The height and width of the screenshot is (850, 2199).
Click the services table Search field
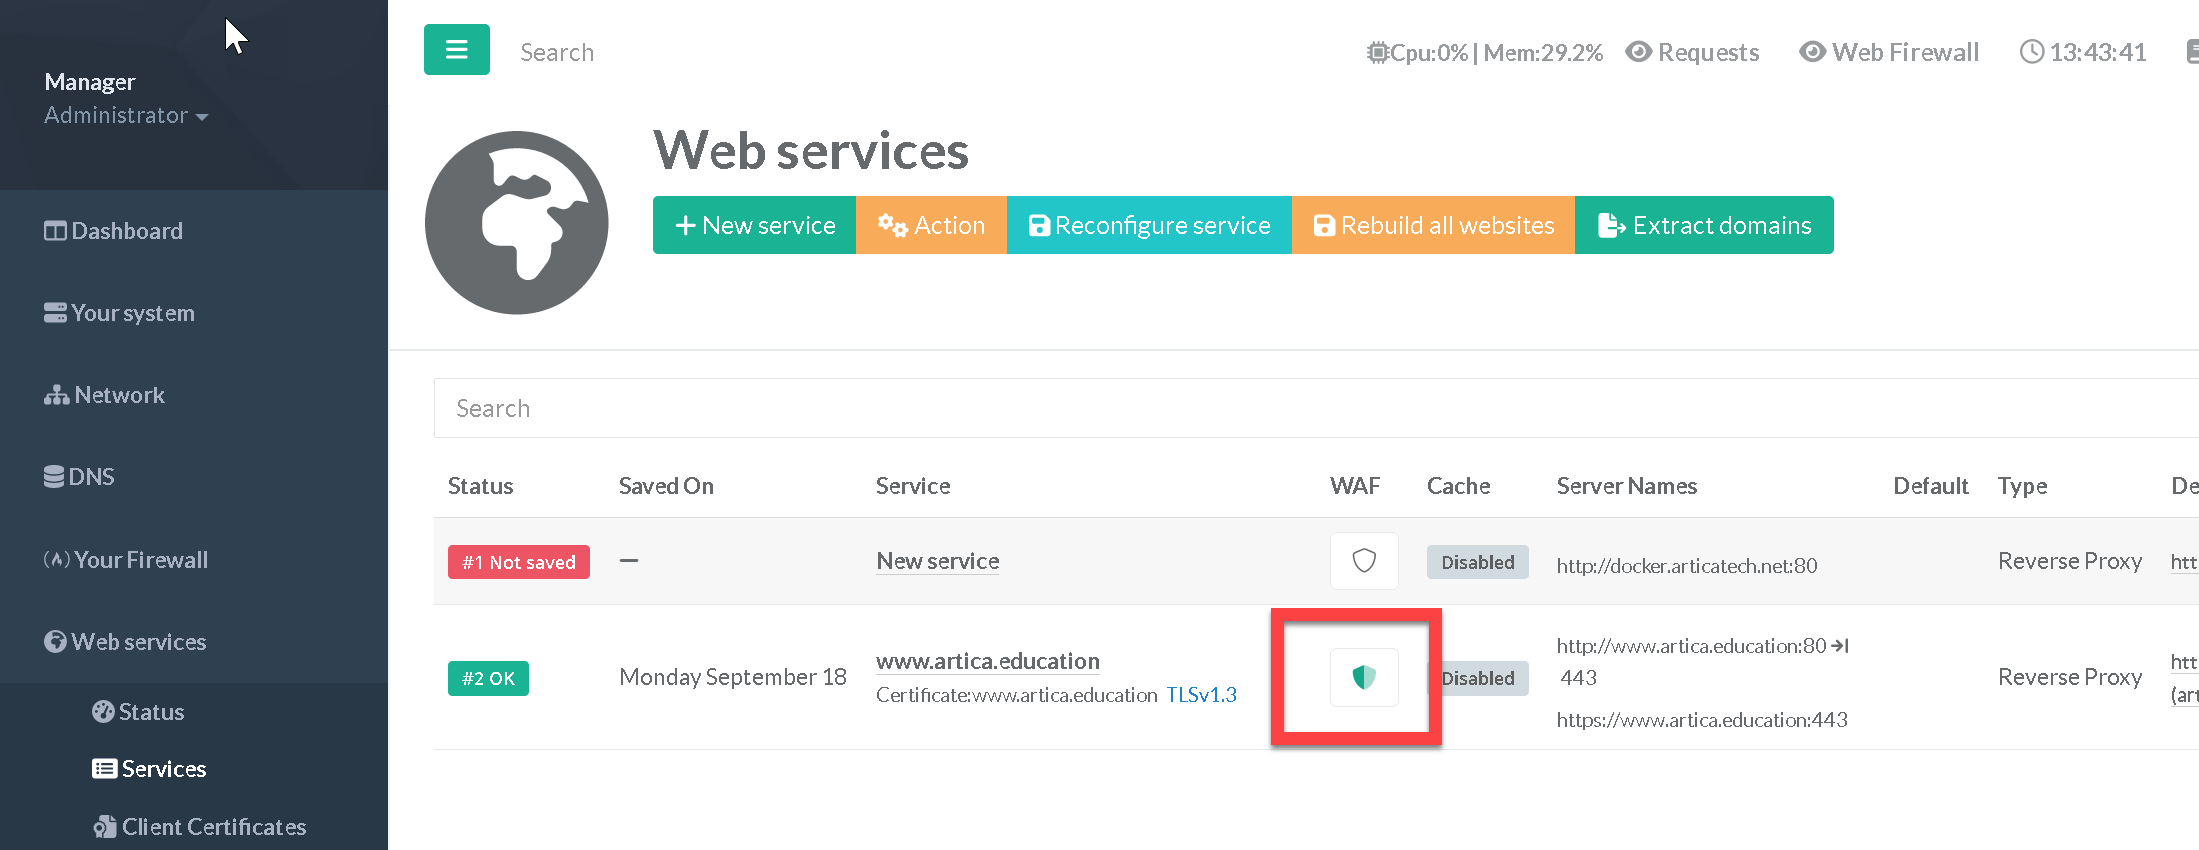(1300, 408)
